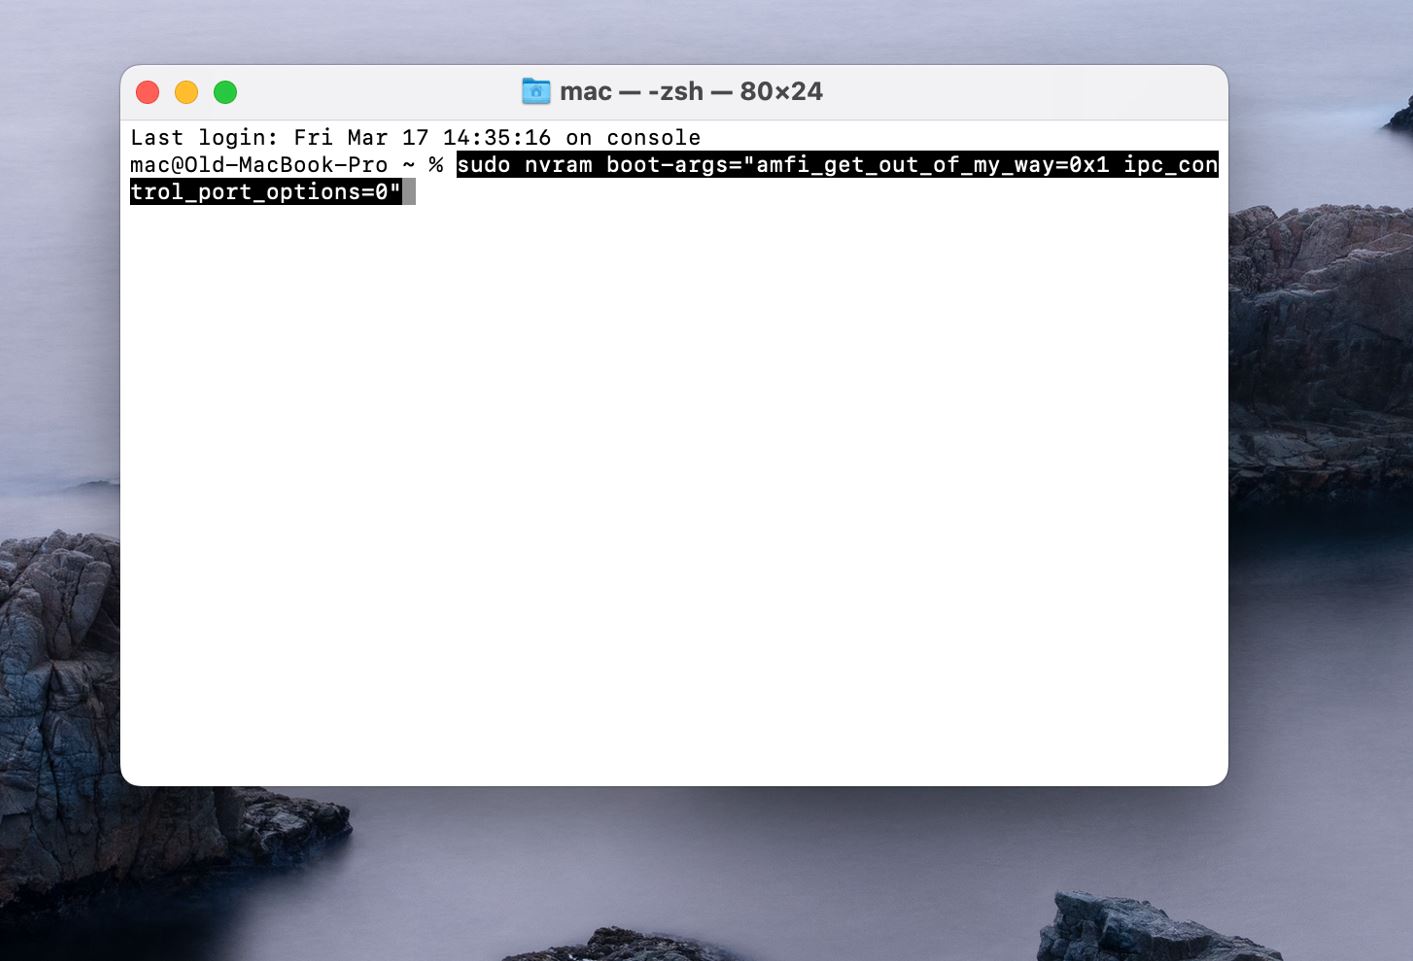
Task: Minimize Terminal with the yellow button
Action: (x=186, y=92)
